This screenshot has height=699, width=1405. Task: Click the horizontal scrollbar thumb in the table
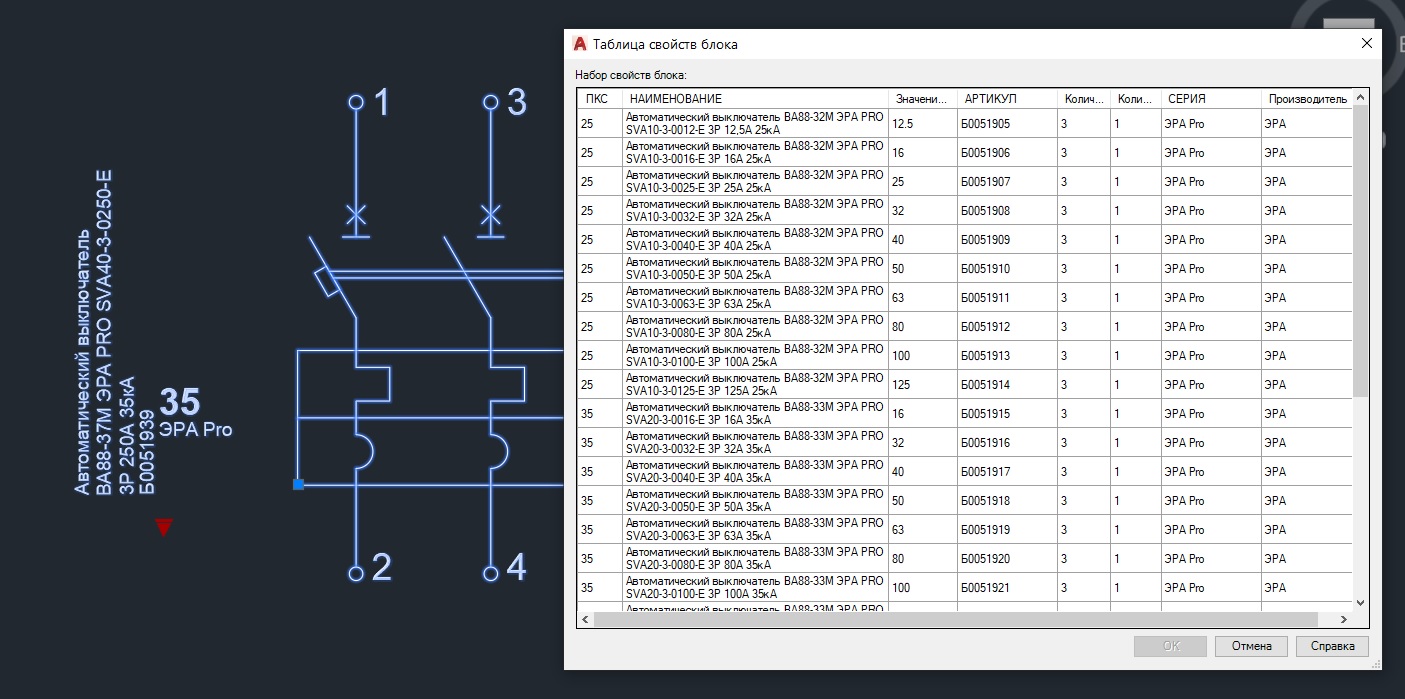(955, 619)
